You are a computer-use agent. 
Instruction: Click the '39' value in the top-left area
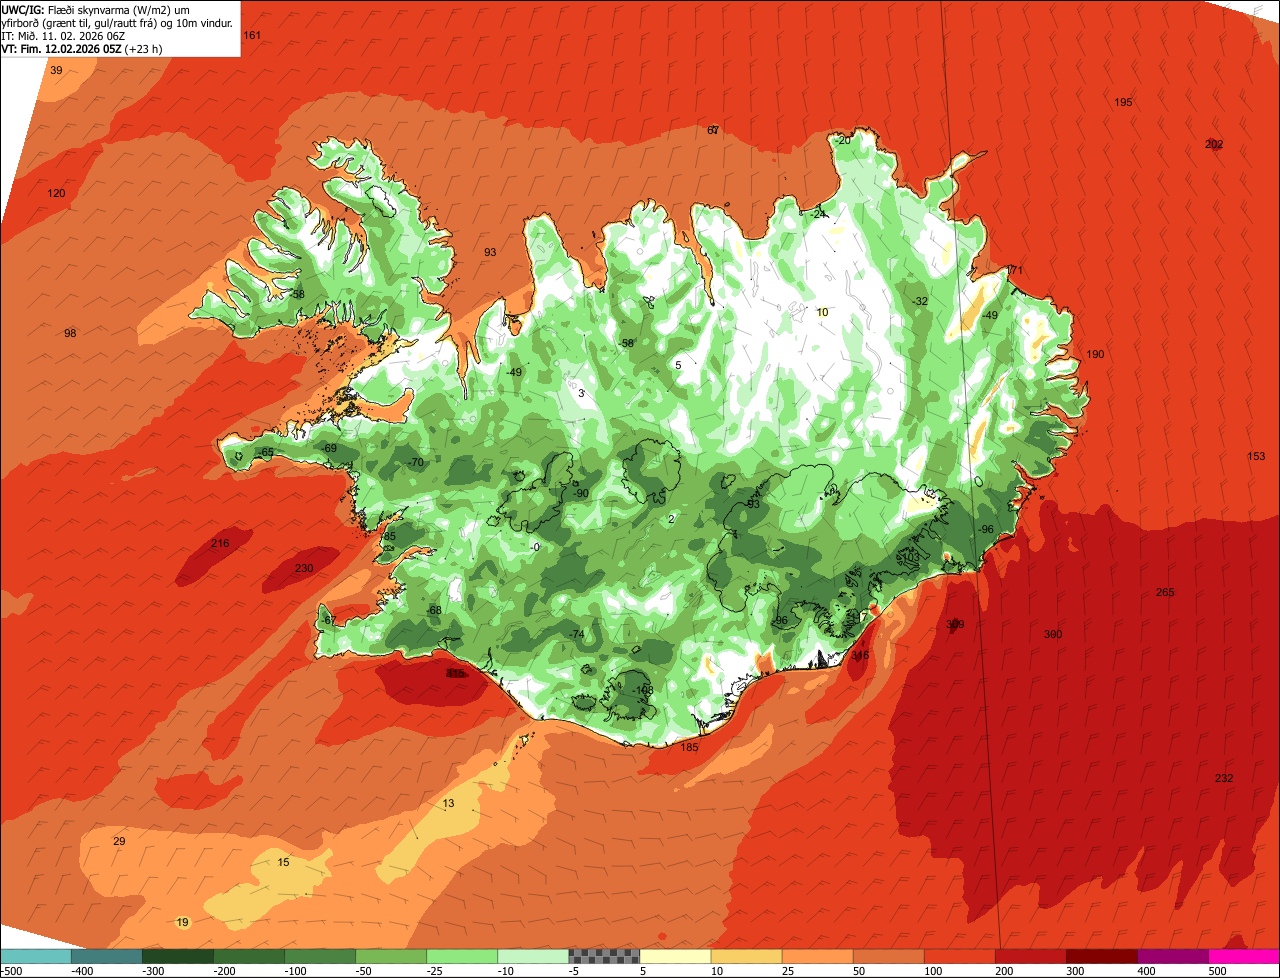coord(56,71)
